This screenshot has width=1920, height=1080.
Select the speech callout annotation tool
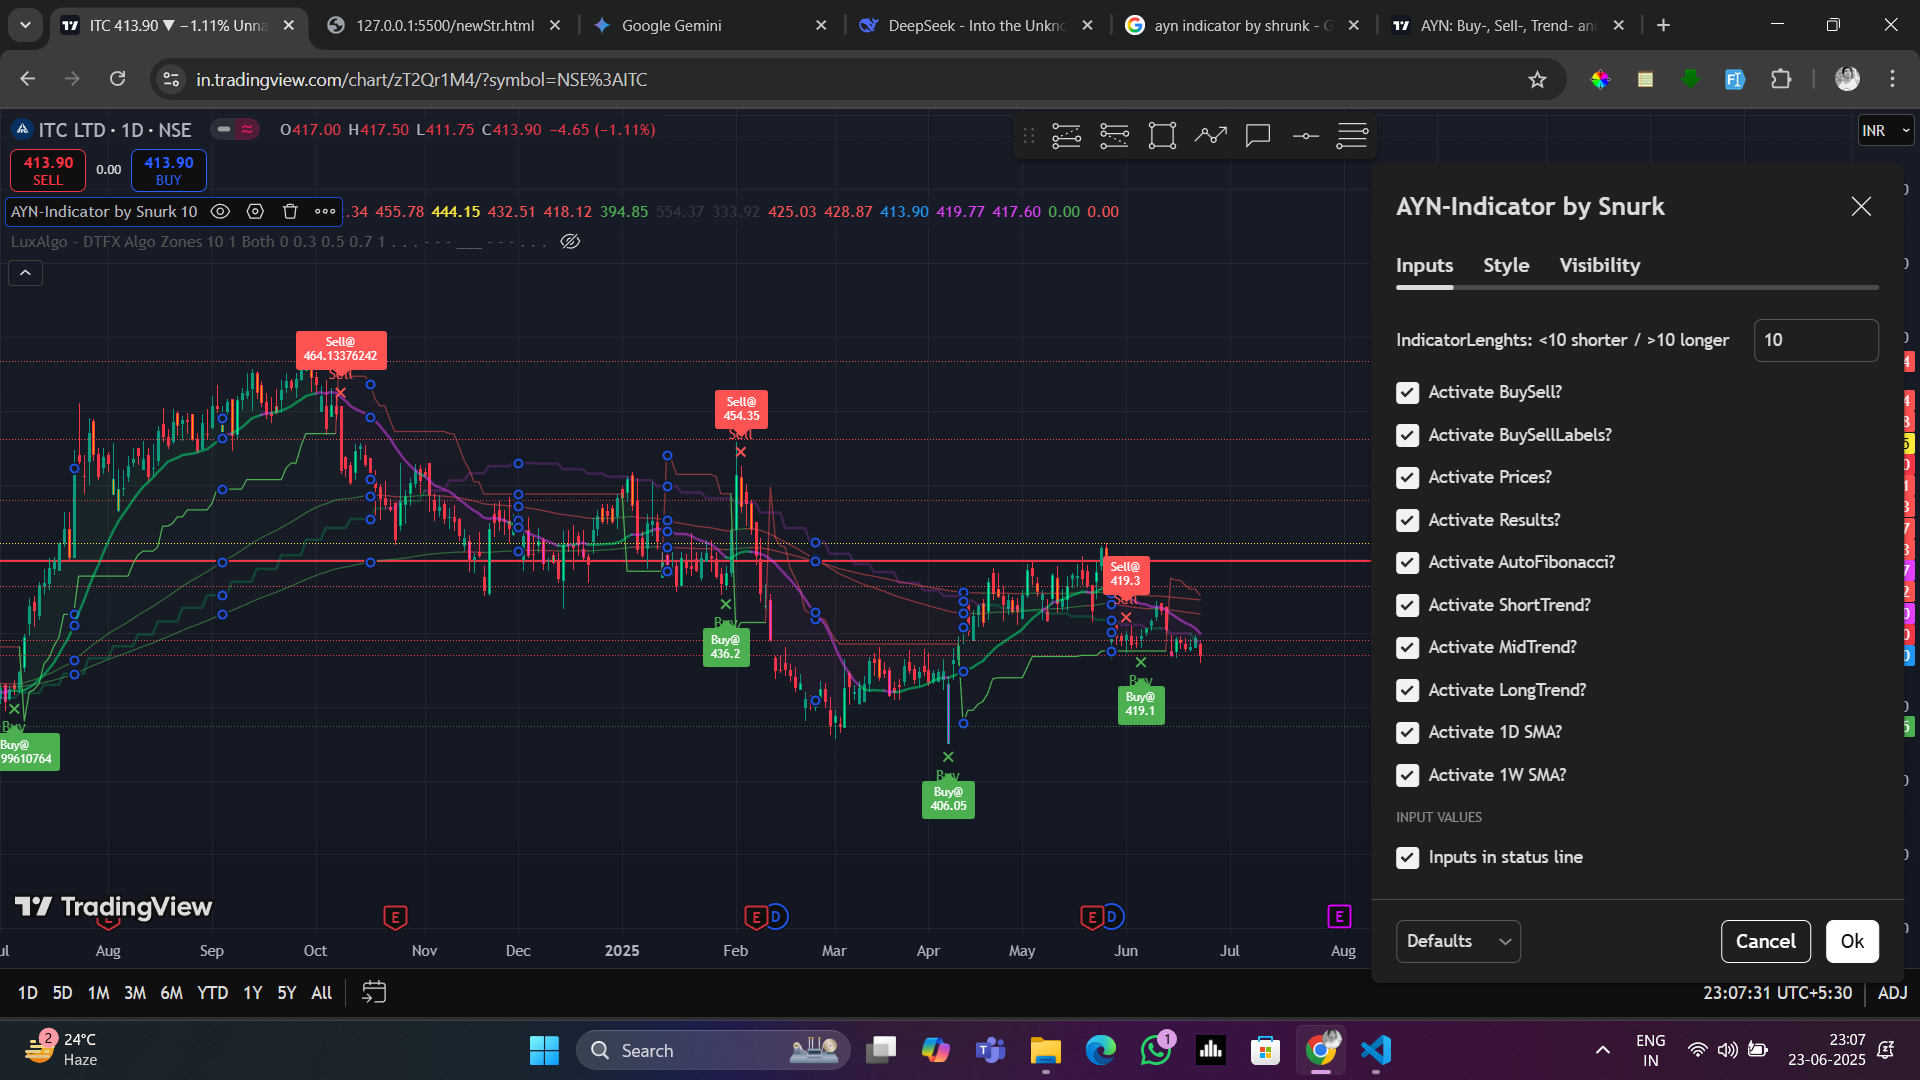(1258, 135)
